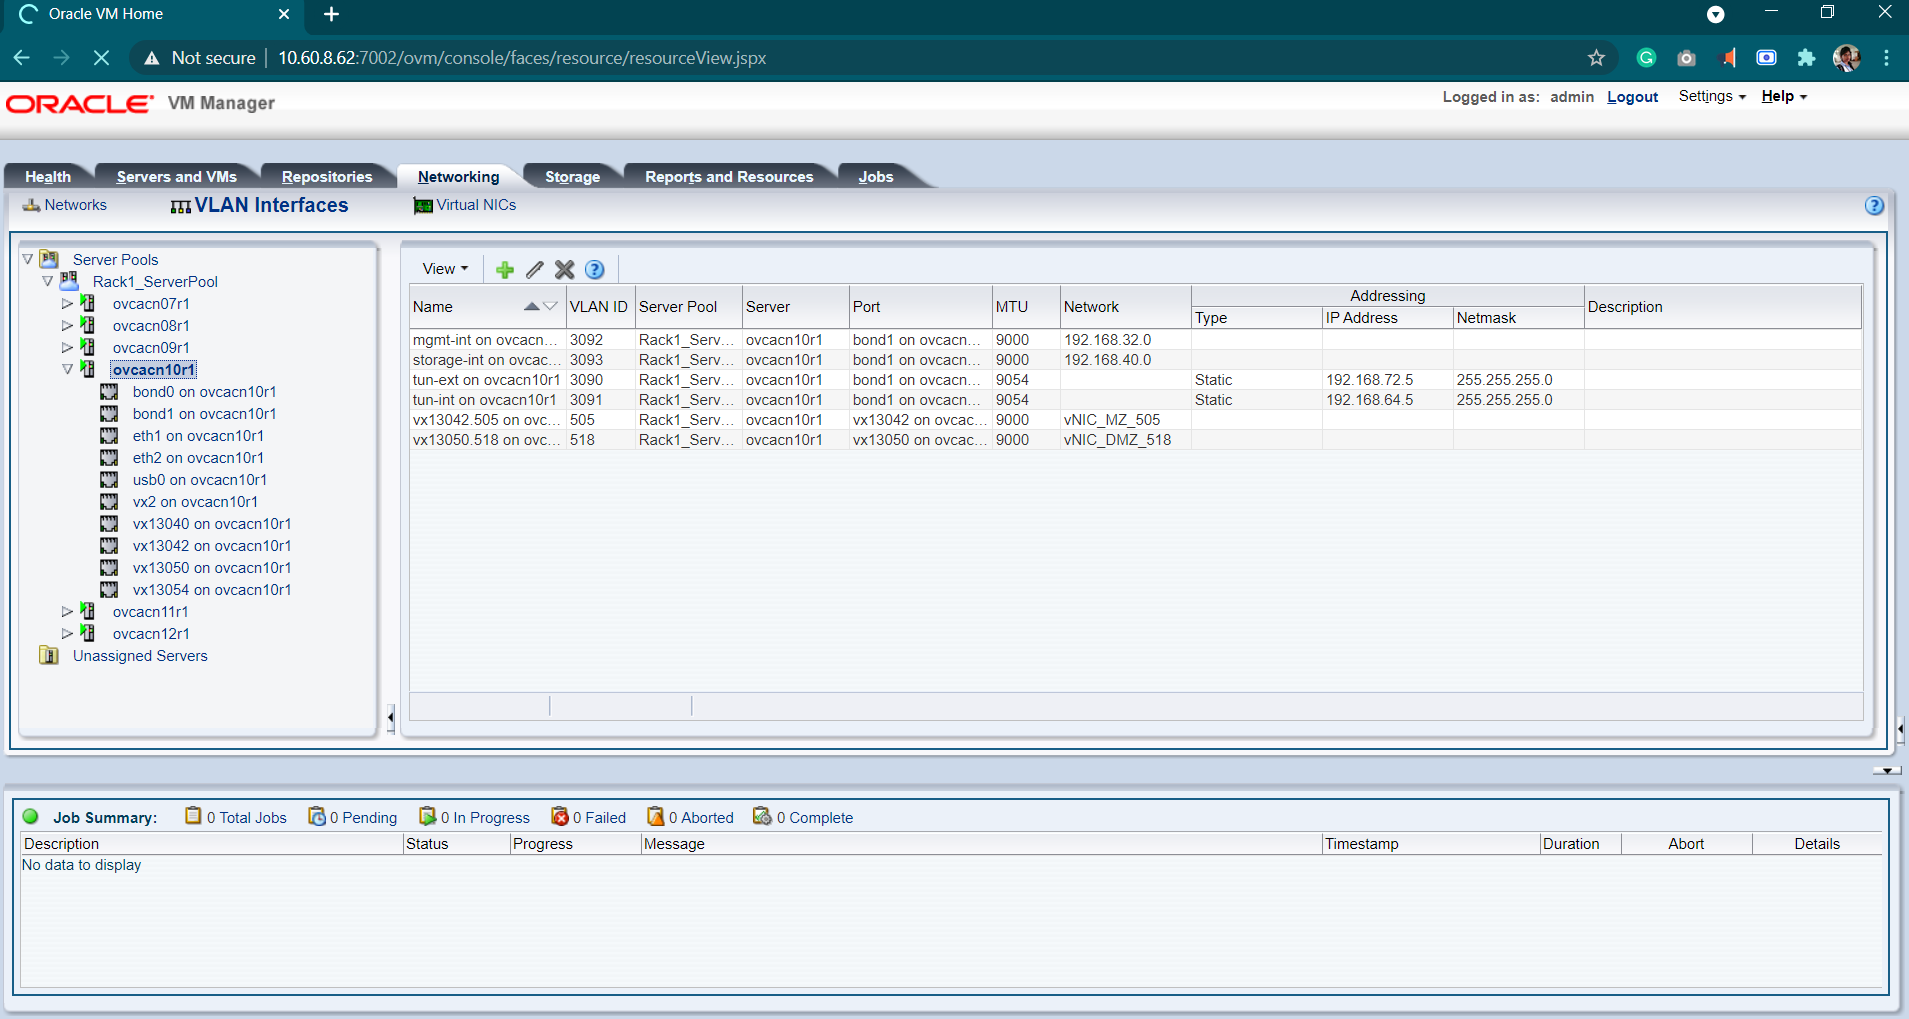Switch to the Repositories tab
The image size is (1909, 1019).
tap(327, 177)
